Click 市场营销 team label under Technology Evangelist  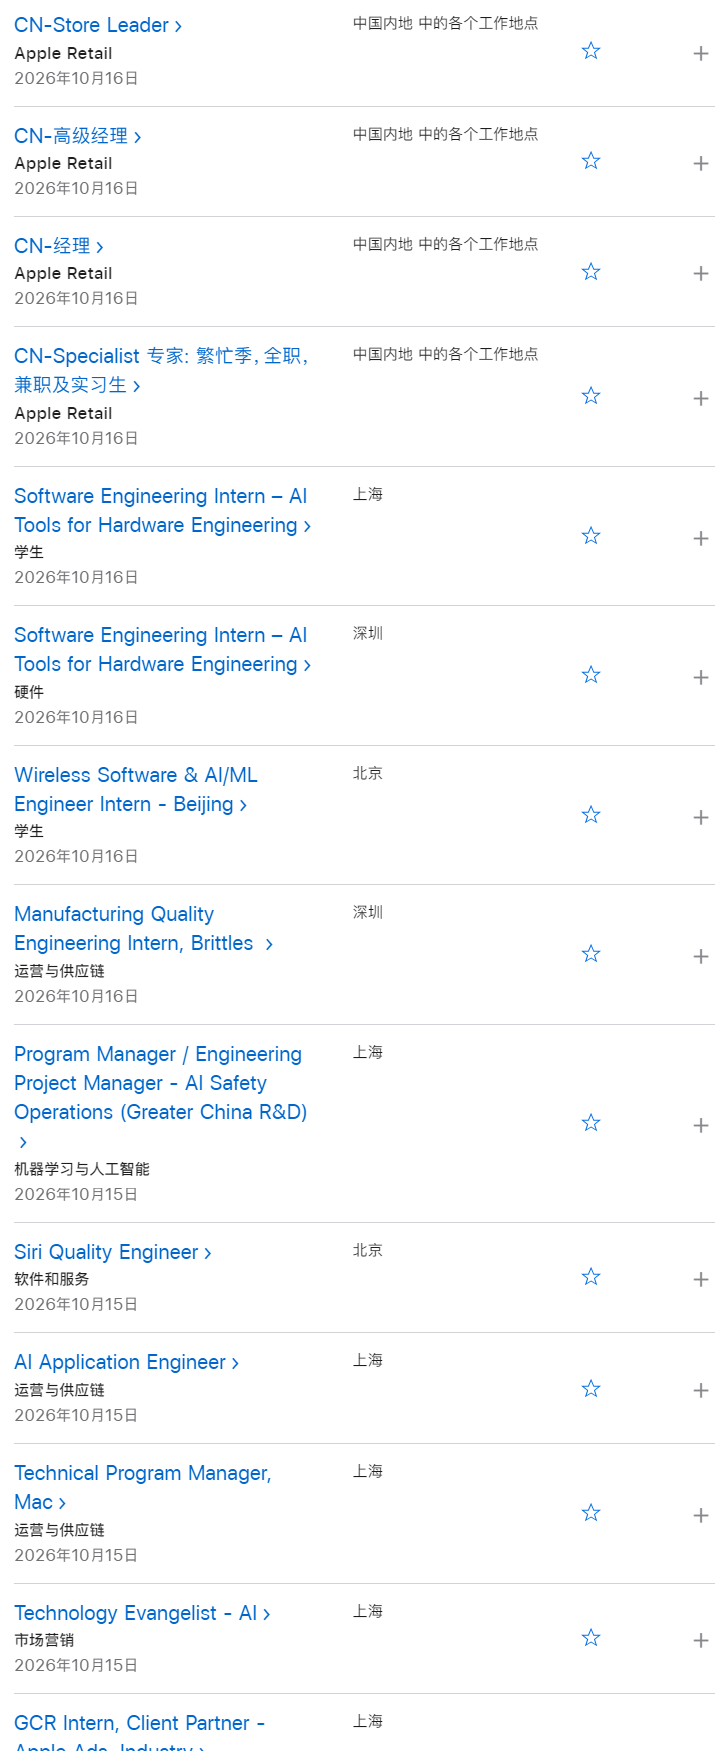44,1640
